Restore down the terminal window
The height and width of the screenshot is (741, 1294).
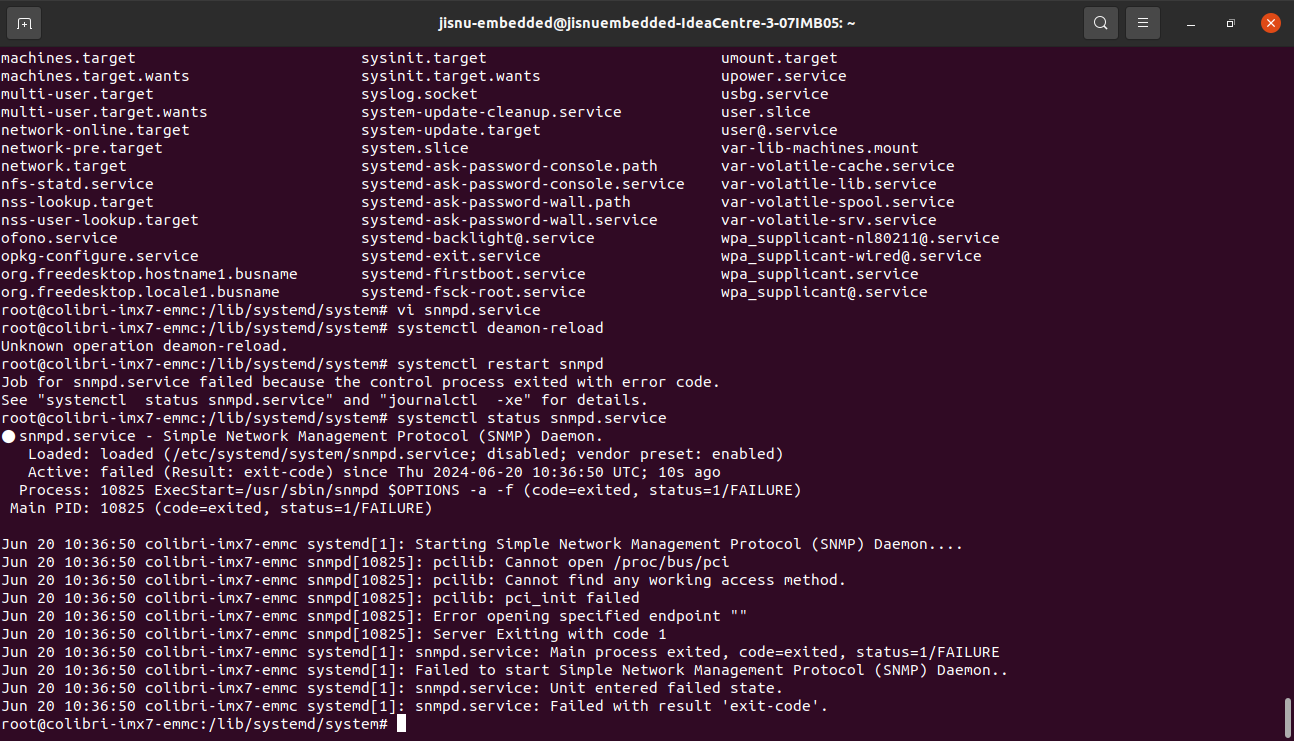[x=1231, y=23]
